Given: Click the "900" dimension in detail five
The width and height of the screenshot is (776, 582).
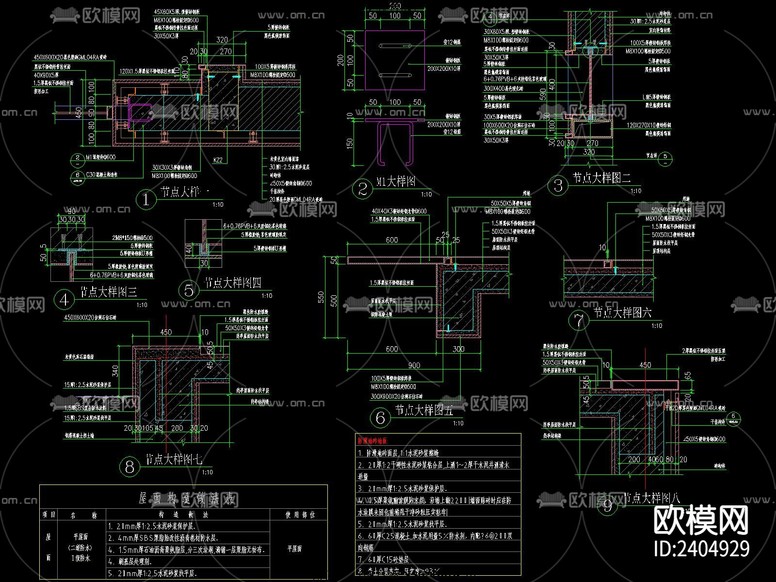Looking at the screenshot, I should click(414, 365).
